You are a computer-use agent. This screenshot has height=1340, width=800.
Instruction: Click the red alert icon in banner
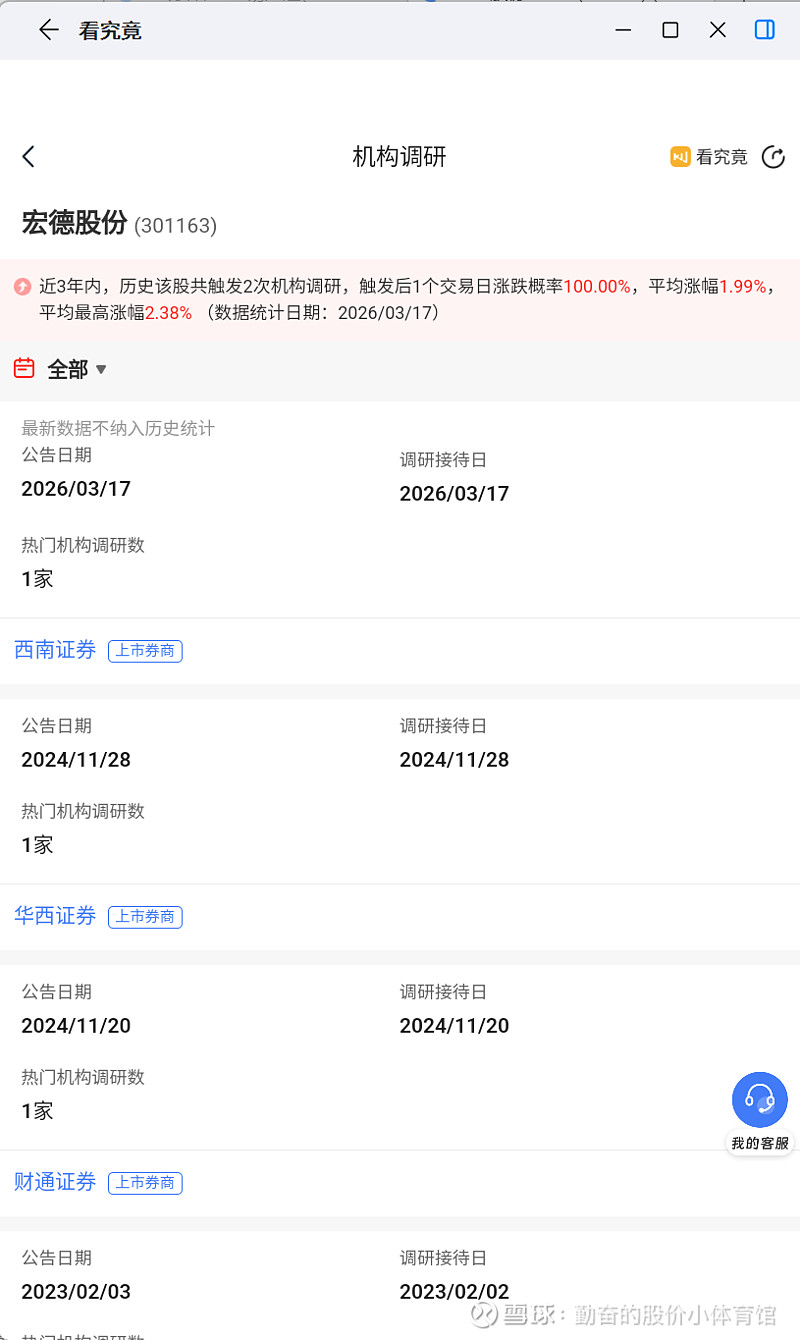[x=22, y=287]
